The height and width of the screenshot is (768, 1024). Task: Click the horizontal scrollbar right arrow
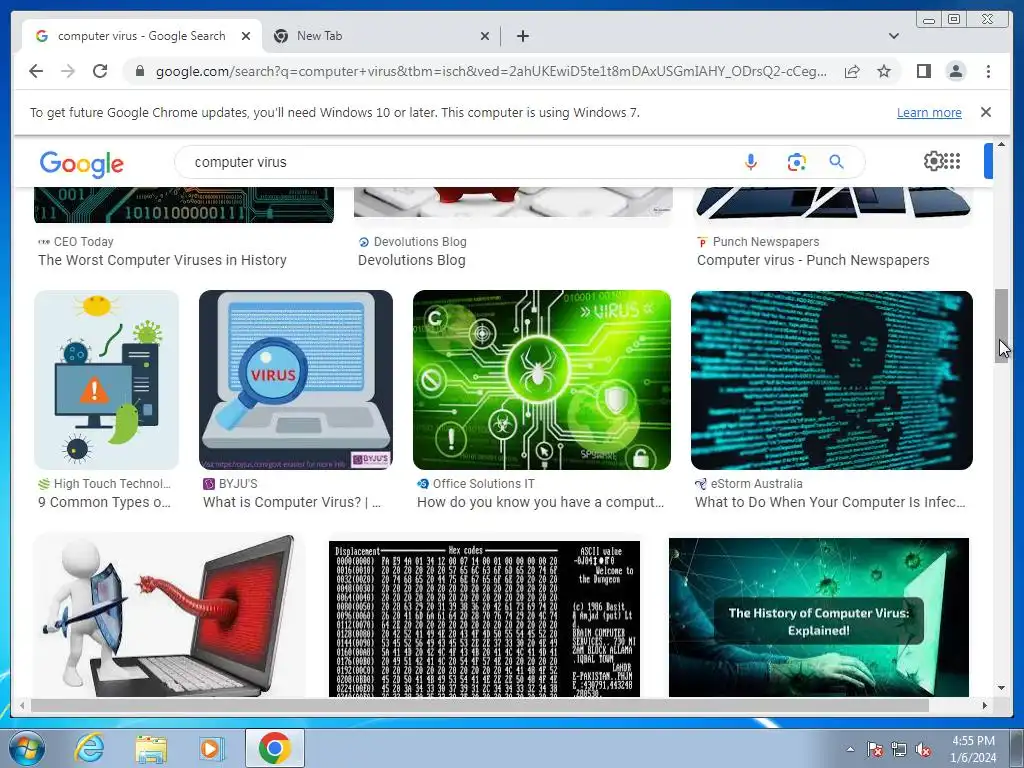[x=985, y=705]
